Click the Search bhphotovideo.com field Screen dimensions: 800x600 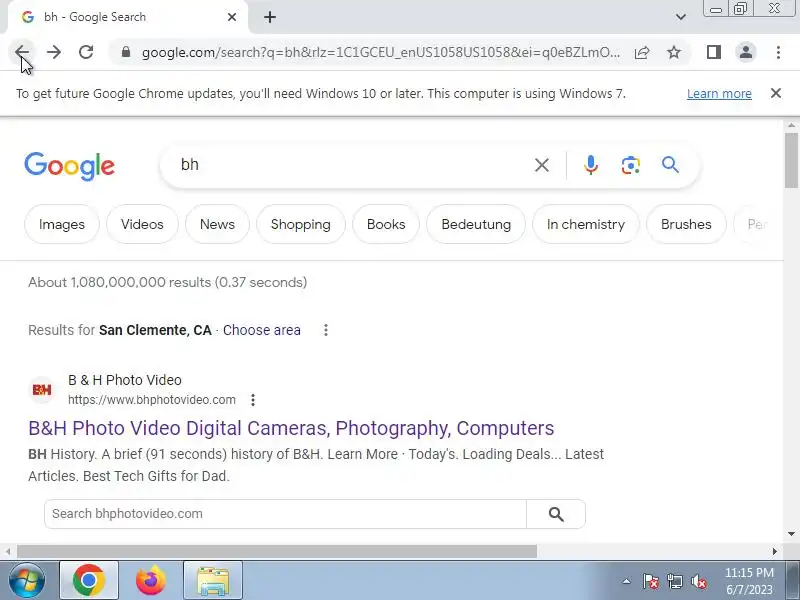285,514
